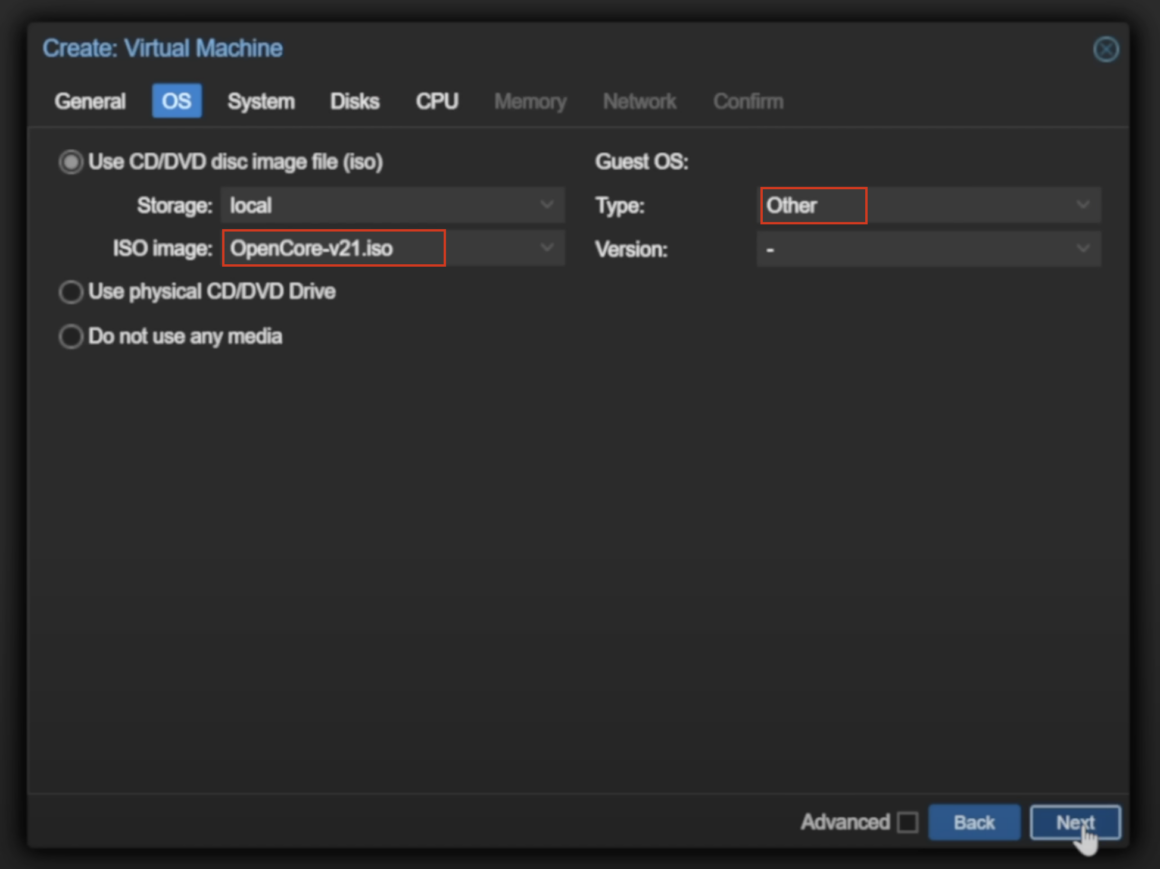Expand the ISO image dropdown arrow
The image size is (1160, 869).
547,248
